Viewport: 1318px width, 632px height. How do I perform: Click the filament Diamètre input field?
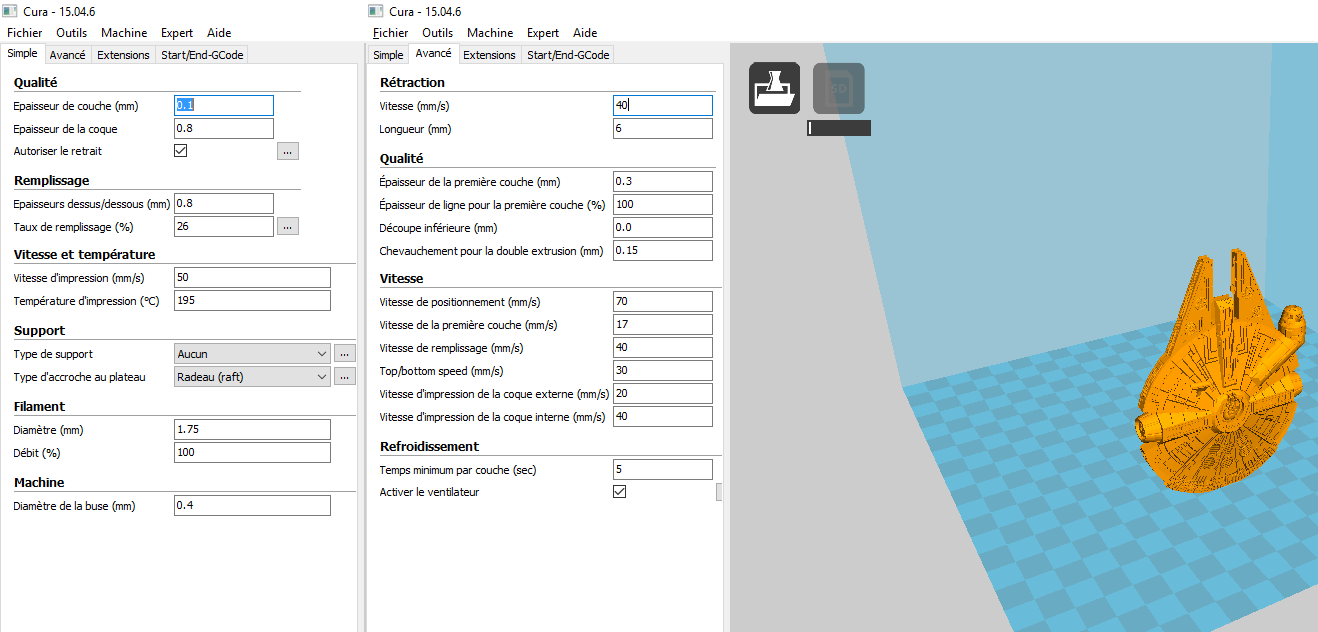coord(252,429)
